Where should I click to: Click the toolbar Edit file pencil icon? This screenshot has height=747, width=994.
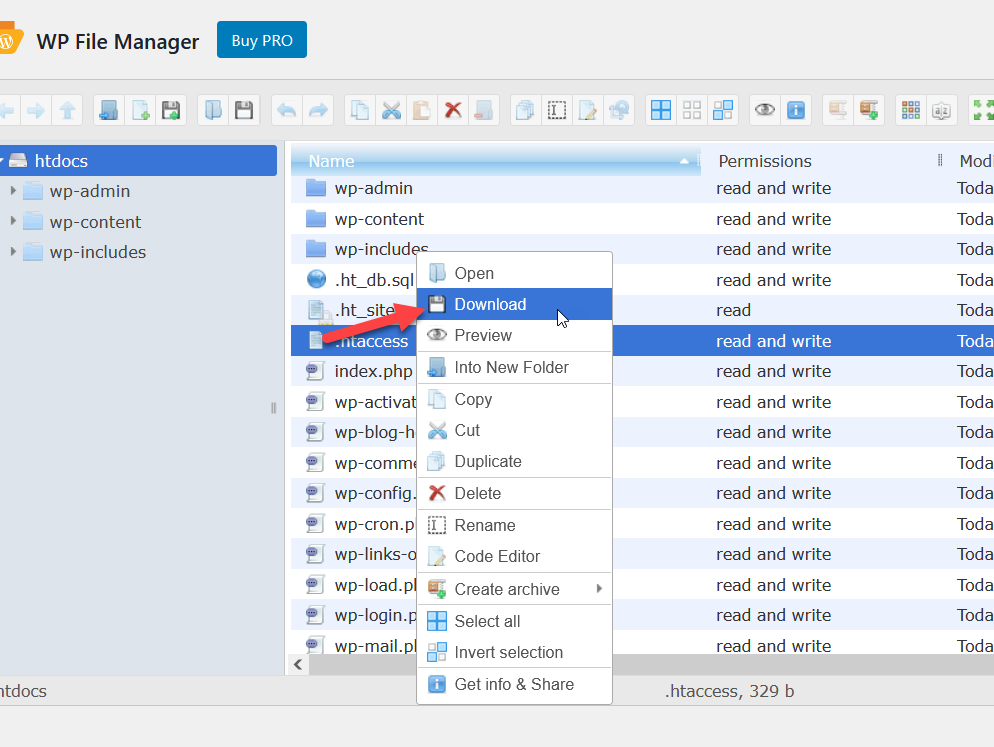(x=588, y=111)
